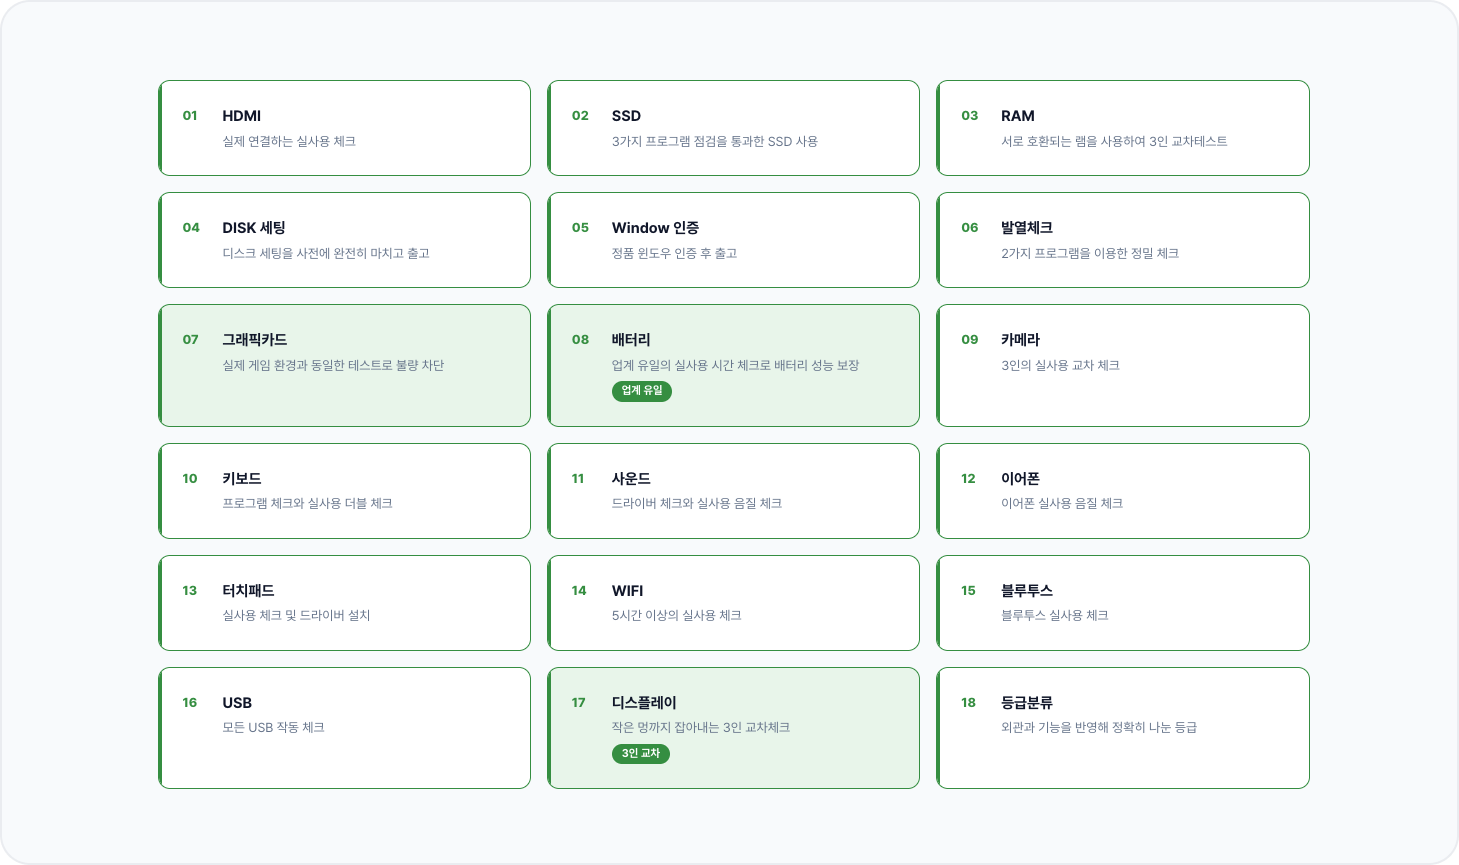The height and width of the screenshot is (865, 1459).
Task: Click the text "실사용 체크 및 드라이버 설치"
Action: [296, 616]
